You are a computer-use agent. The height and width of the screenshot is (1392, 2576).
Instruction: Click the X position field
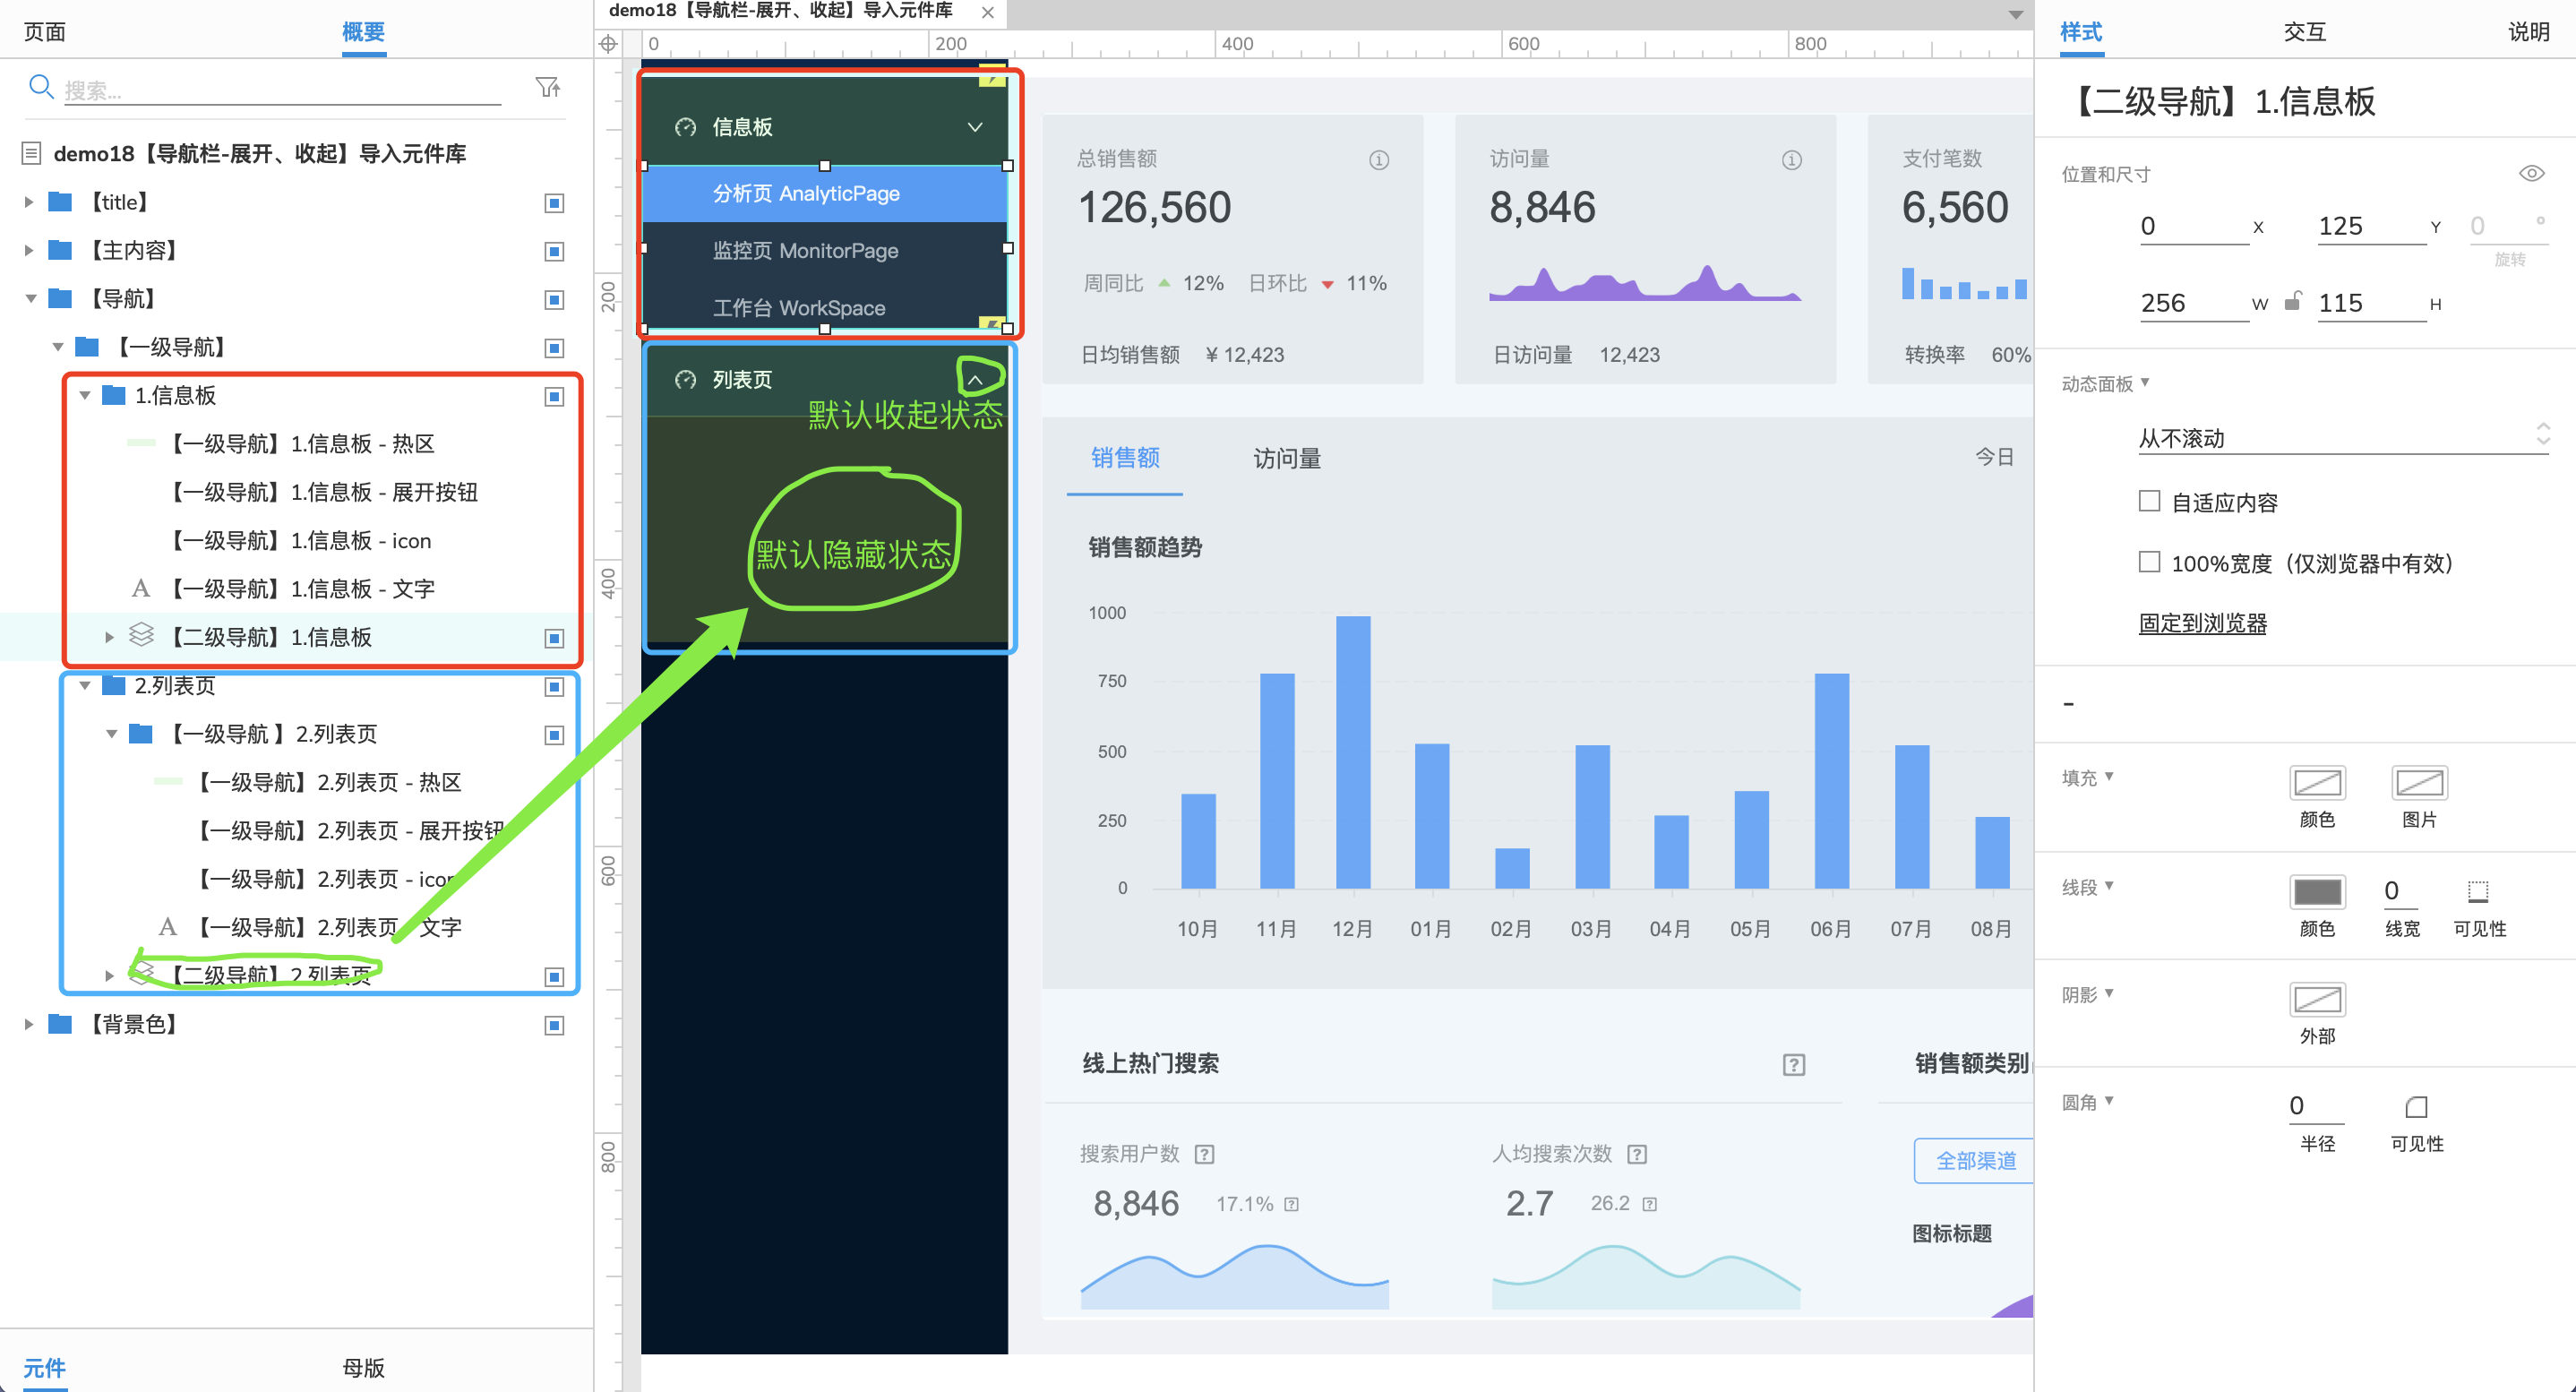(x=2193, y=226)
